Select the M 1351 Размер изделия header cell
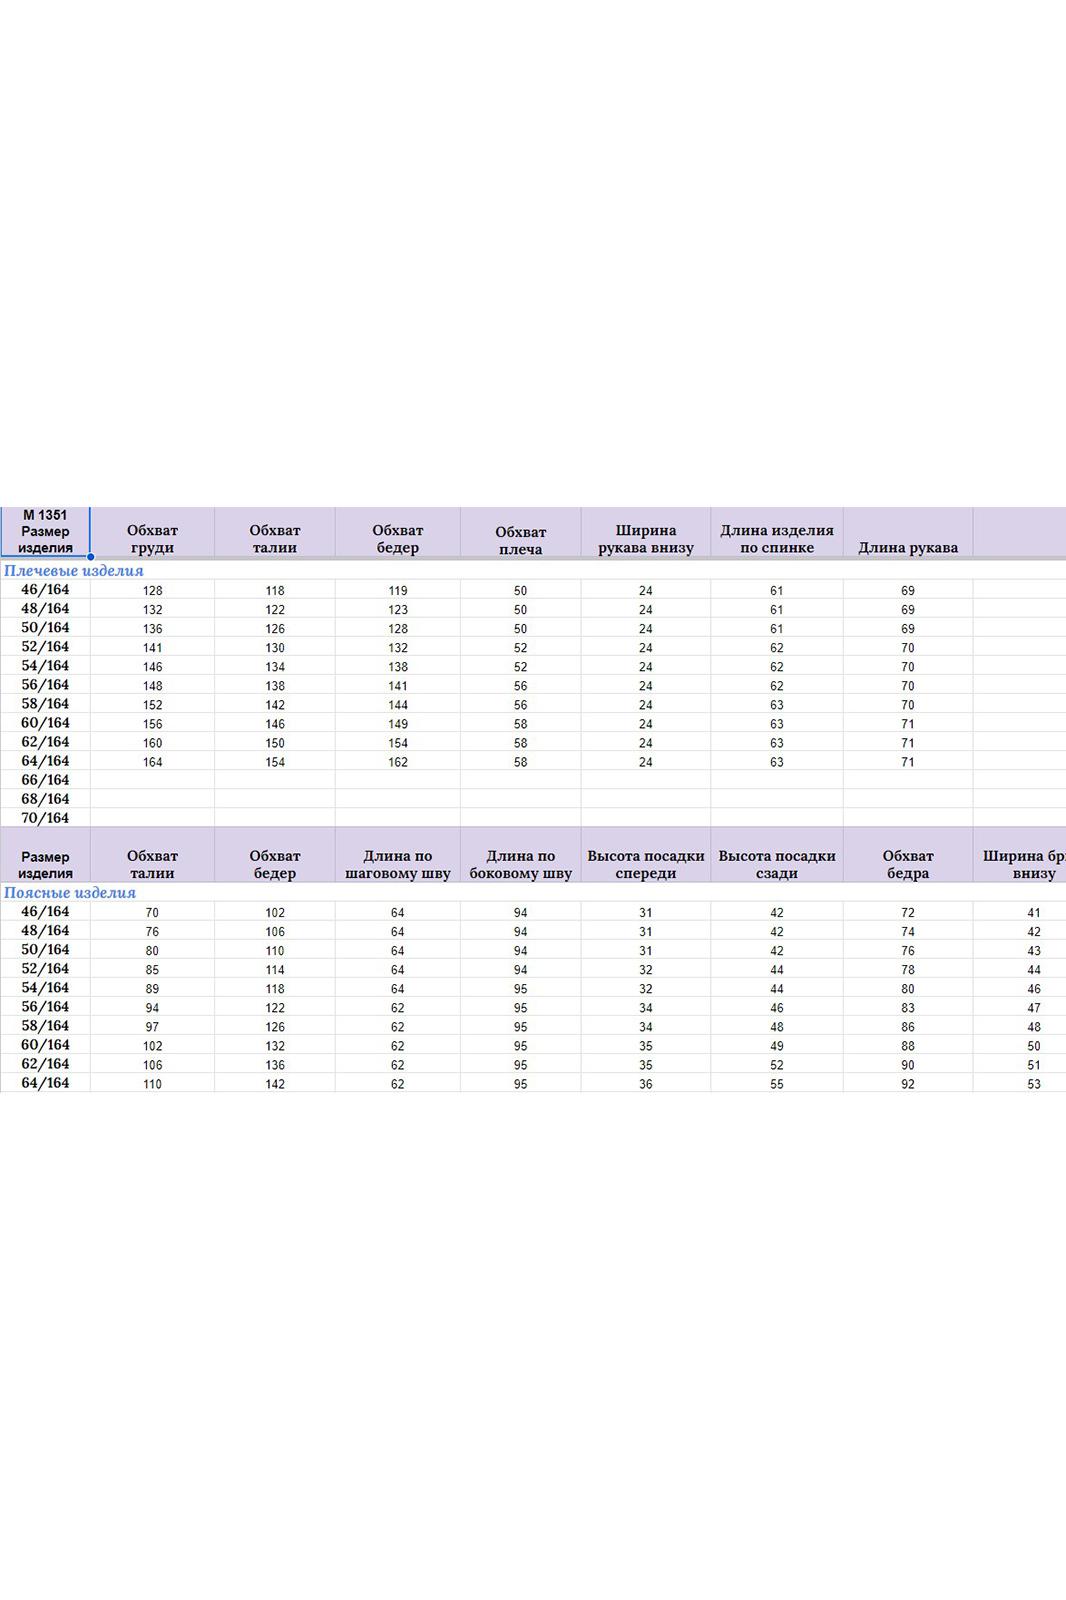1066x1600 pixels. (45, 532)
